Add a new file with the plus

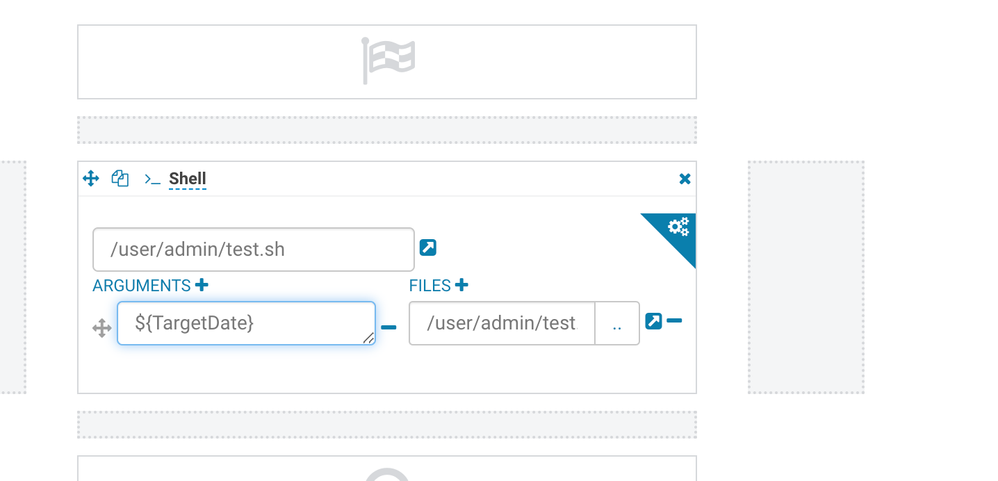(x=462, y=285)
